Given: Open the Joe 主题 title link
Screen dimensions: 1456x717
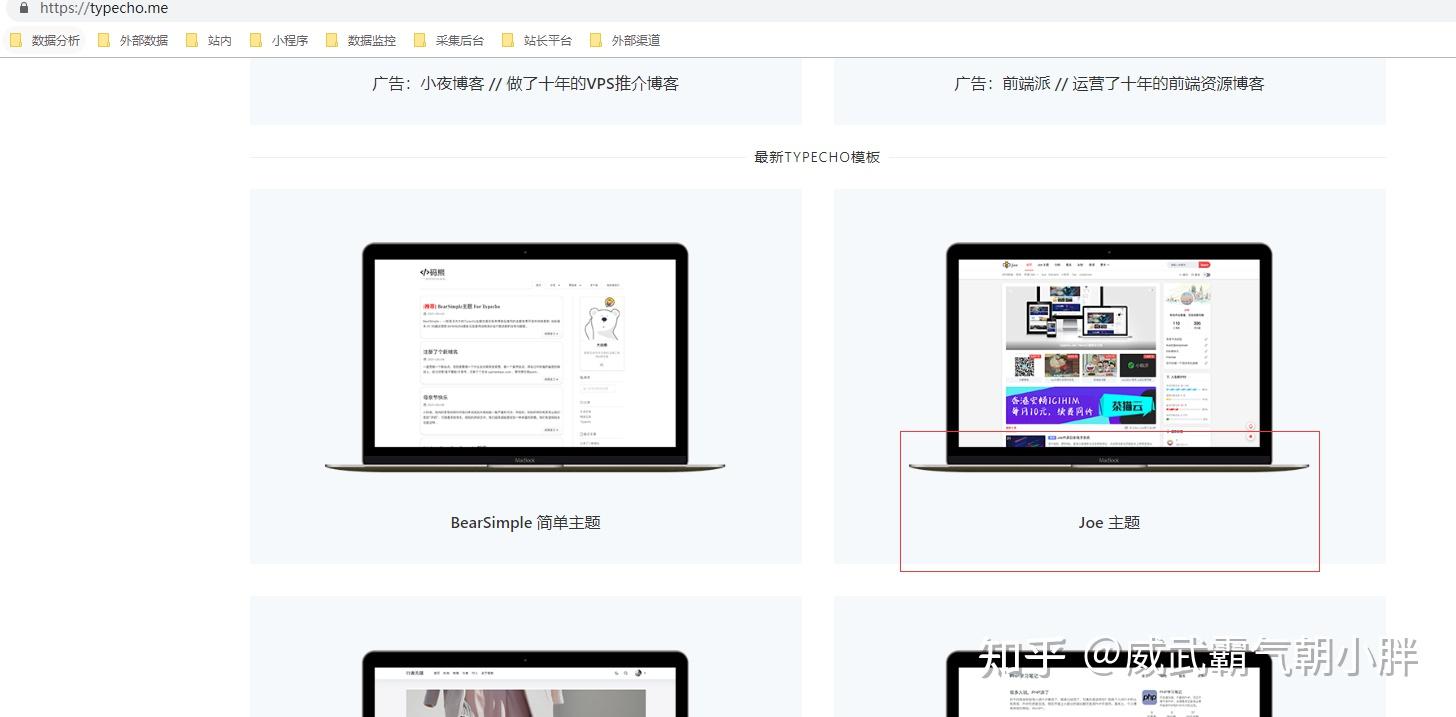Looking at the screenshot, I should click(1109, 522).
